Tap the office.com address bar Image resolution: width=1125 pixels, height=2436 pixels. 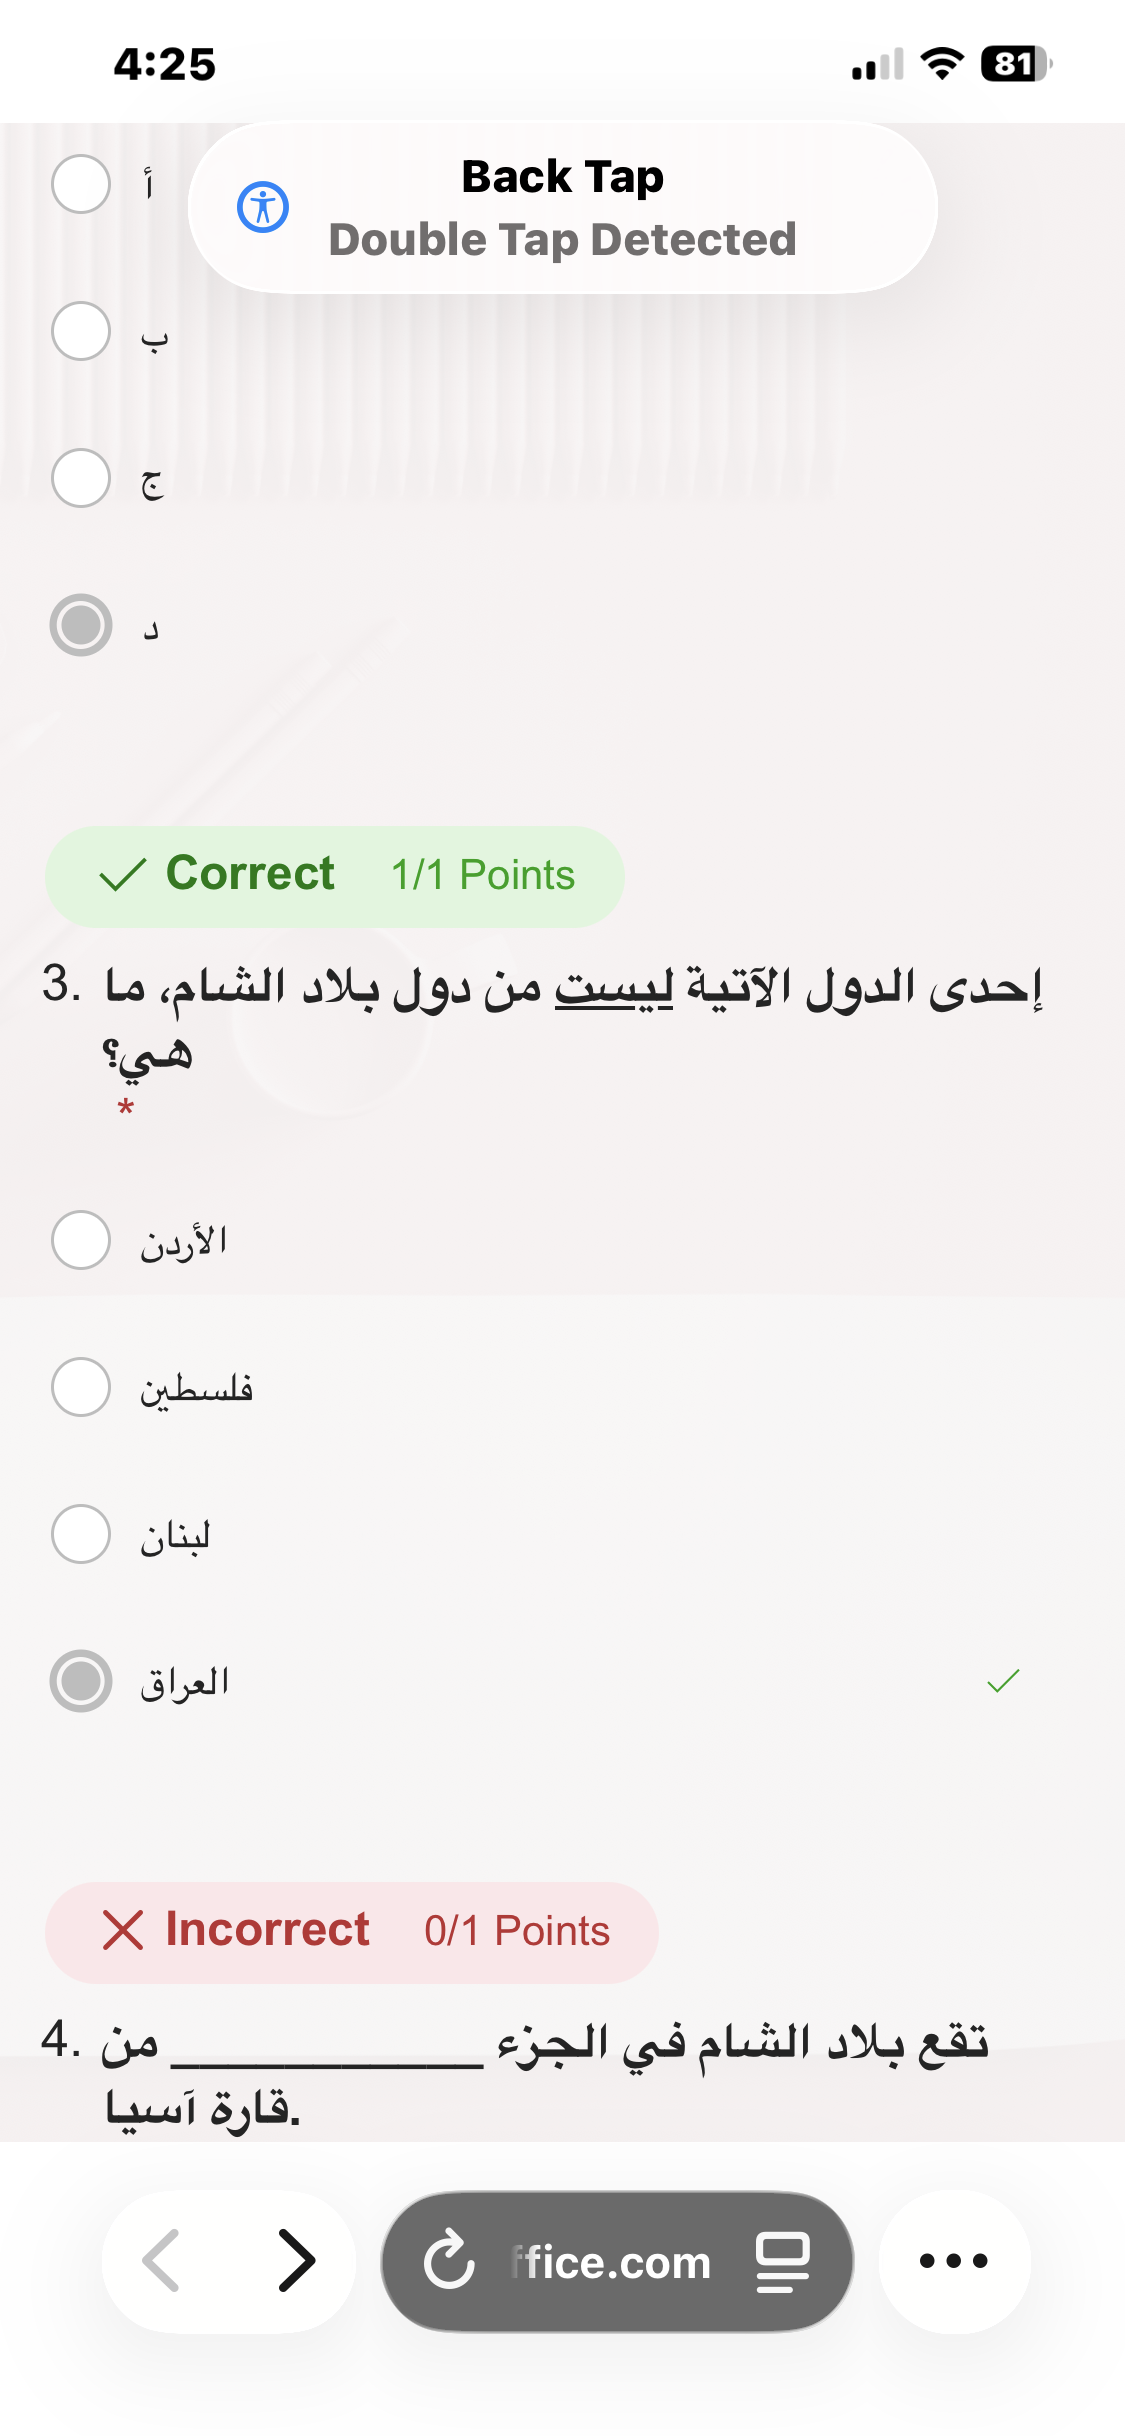(x=610, y=2261)
